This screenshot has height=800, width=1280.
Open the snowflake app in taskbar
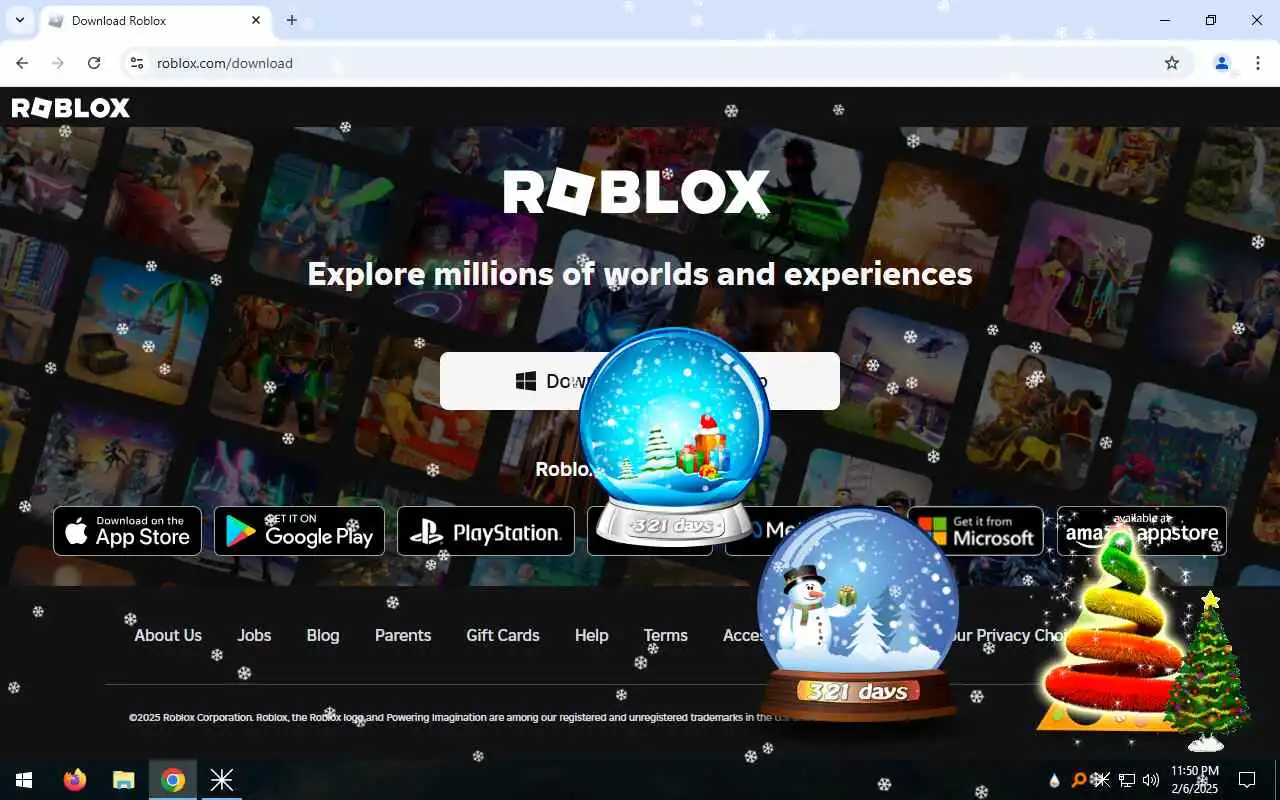pyautogui.click(x=221, y=780)
